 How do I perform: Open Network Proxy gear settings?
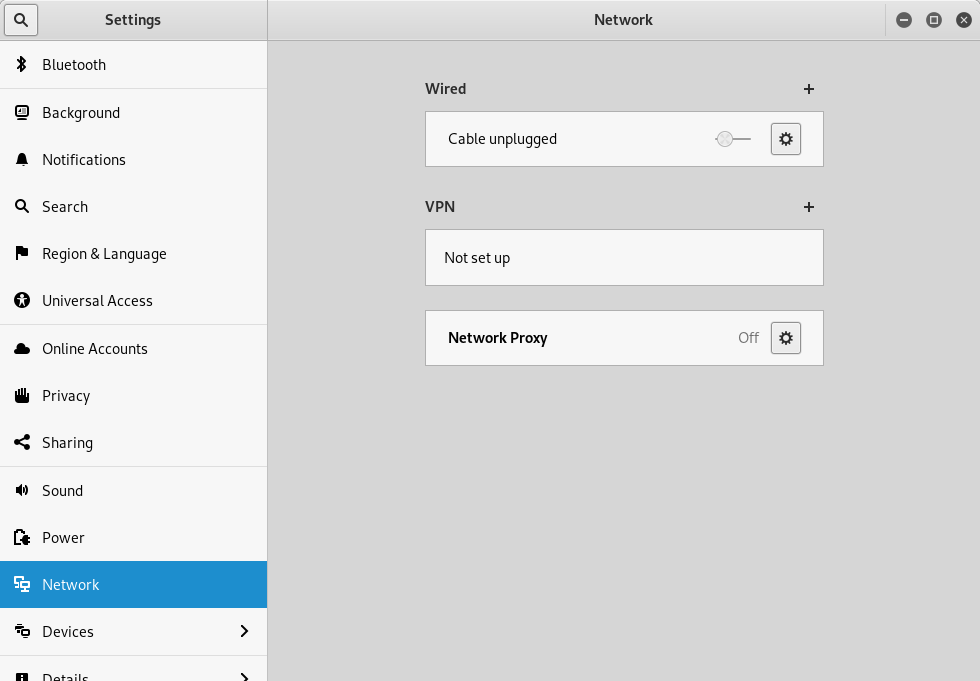pos(786,338)
